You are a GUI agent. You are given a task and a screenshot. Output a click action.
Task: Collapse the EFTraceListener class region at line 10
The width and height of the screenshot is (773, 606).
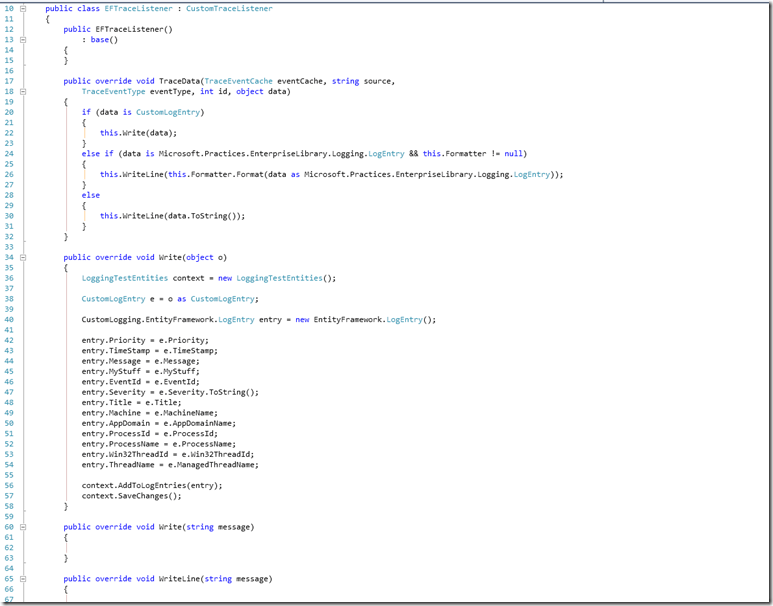coord(23,8)
